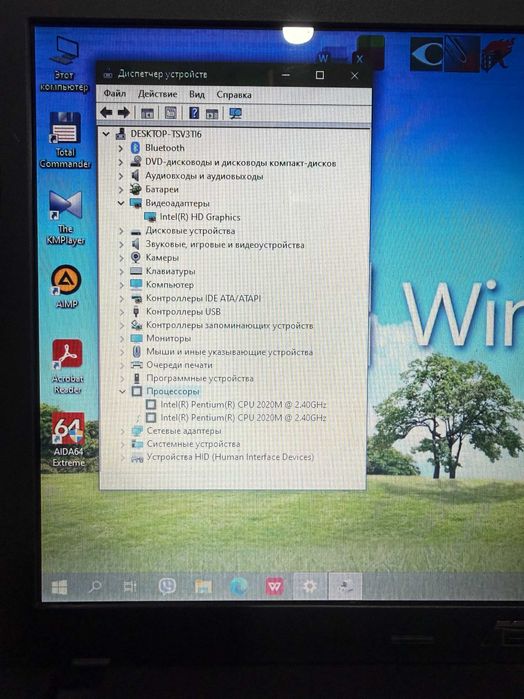The image size is (524, 699).
Task: Expand 'Контроллеры USB' category
Action: click(x=122, y=312)
